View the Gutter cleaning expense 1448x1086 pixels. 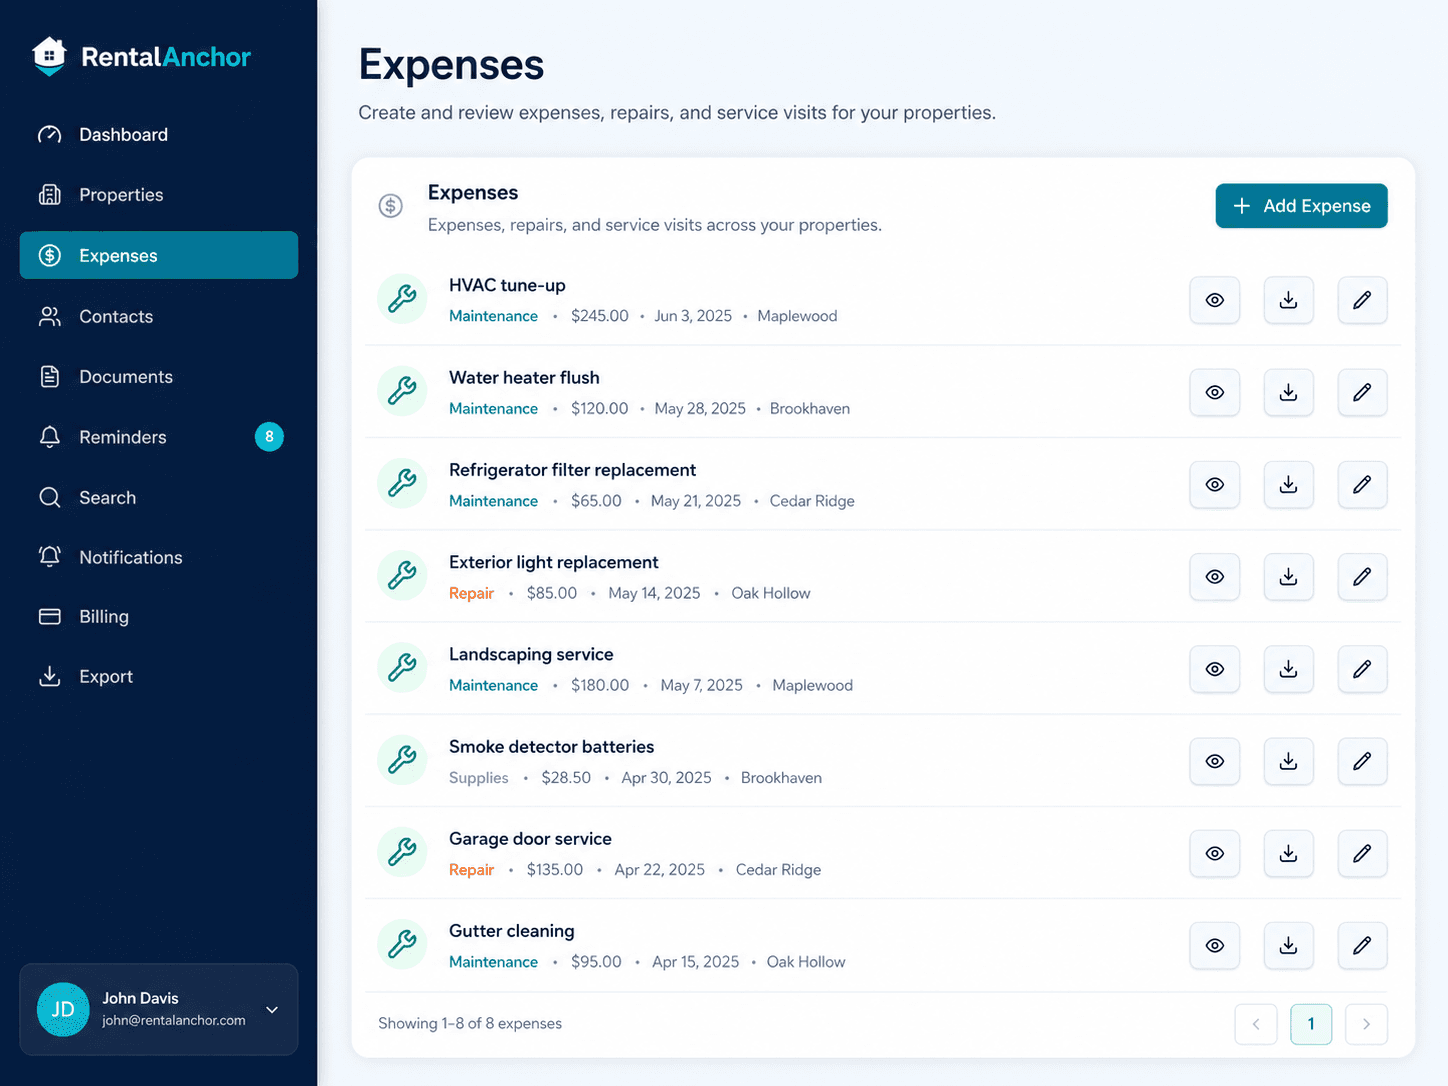tap(1214, 945)
